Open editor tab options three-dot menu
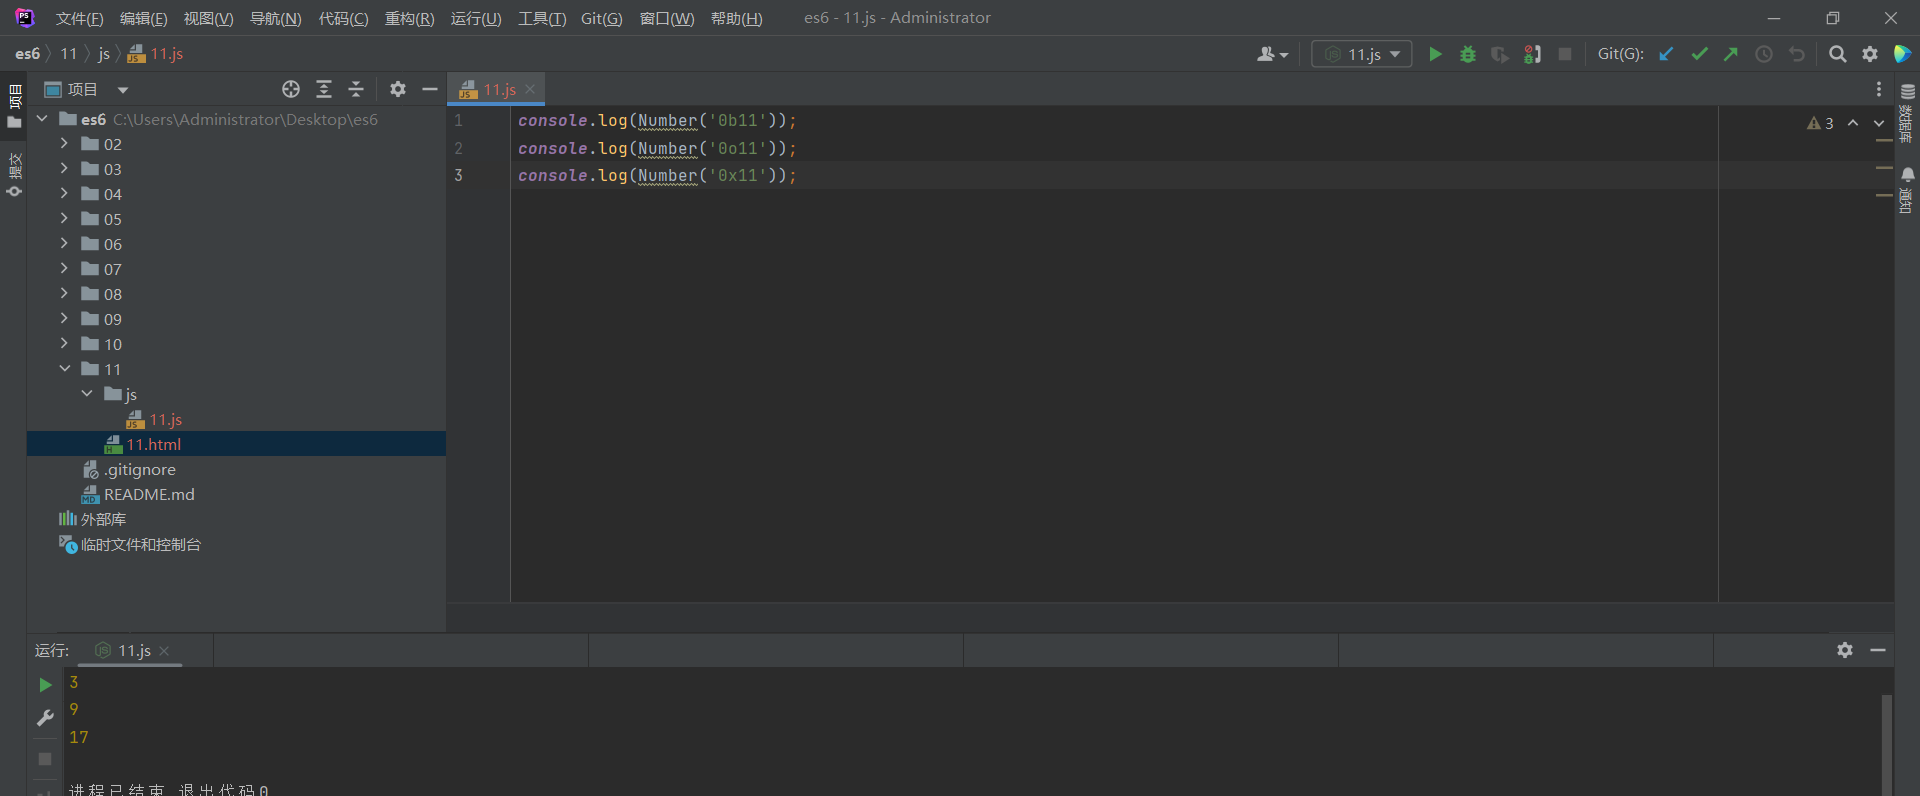 click(x=1879, y=89)
